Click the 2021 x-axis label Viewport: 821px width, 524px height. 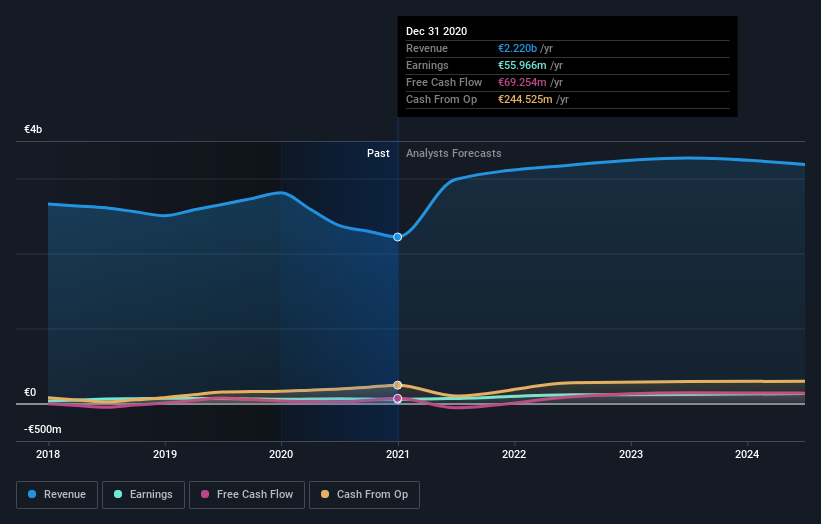[x=397, y=454]
